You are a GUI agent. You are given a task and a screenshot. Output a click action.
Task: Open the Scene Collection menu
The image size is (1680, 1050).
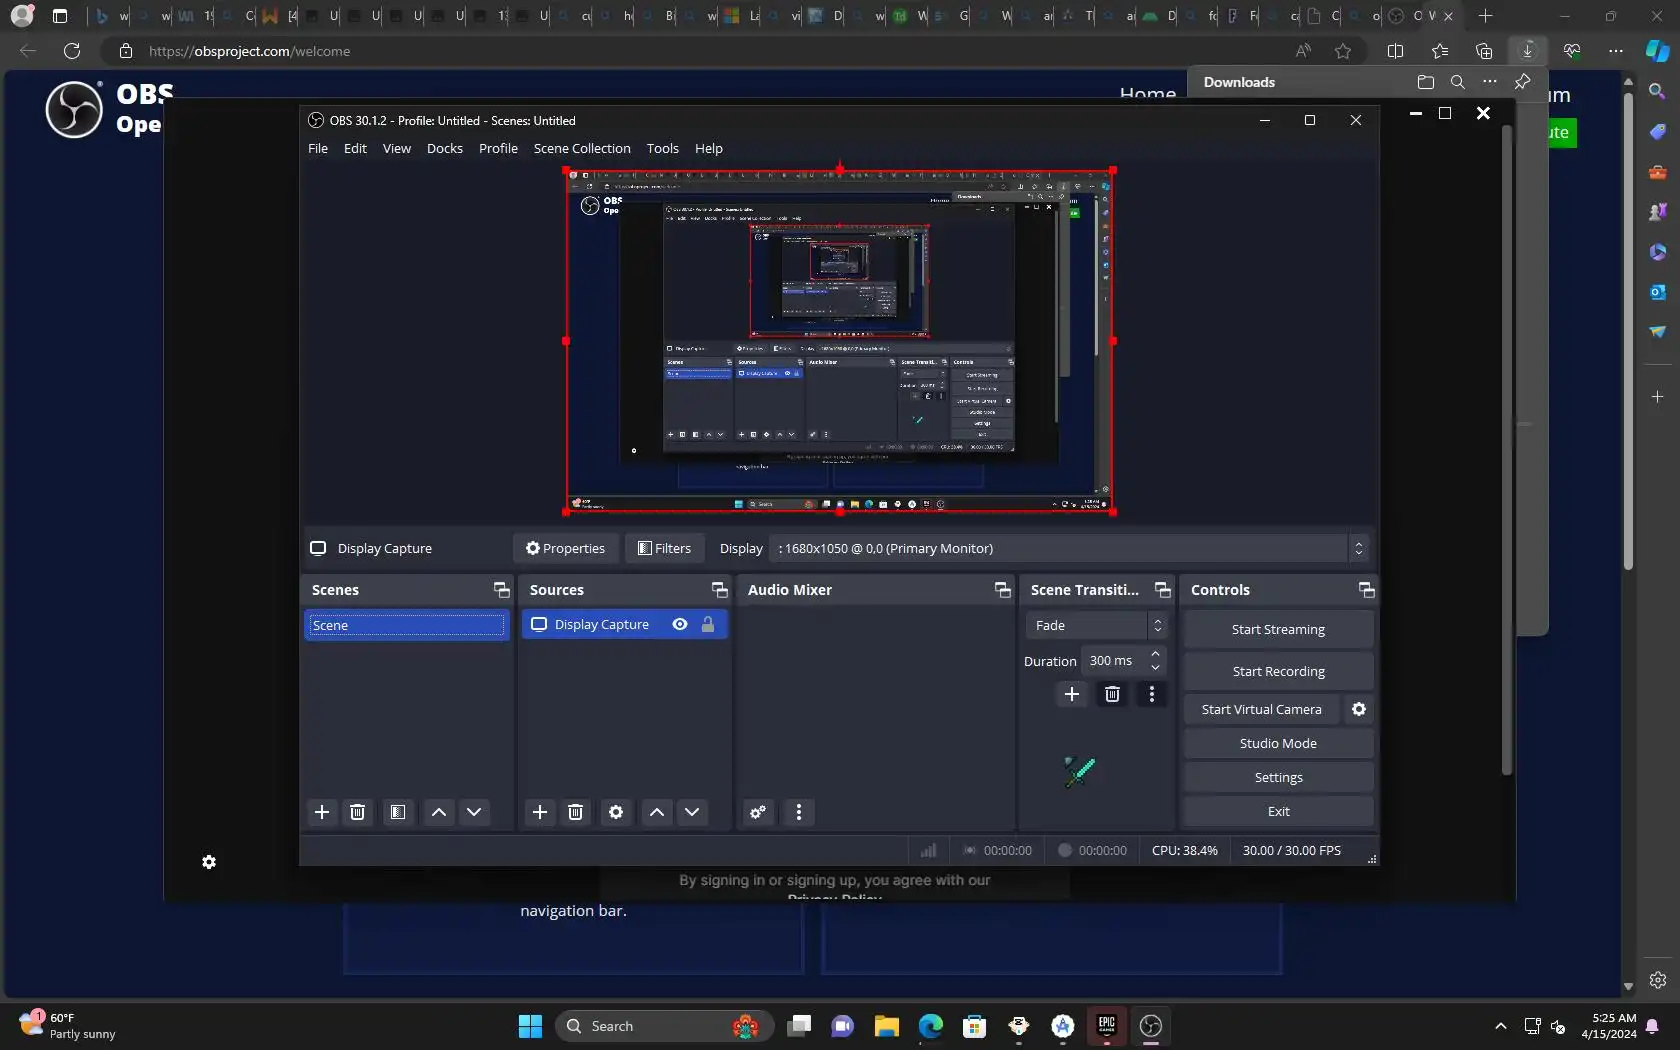click(x=582, y=148)
